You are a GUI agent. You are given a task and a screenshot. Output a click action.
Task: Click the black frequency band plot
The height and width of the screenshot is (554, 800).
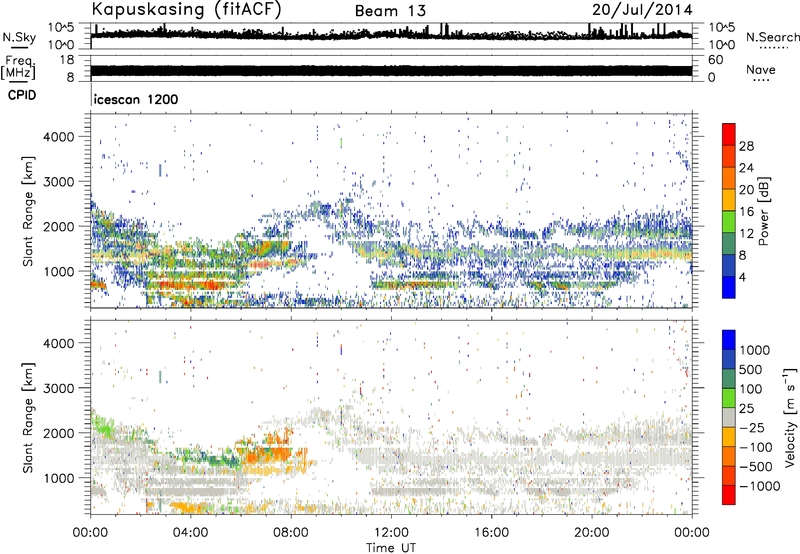click(391, 70)
